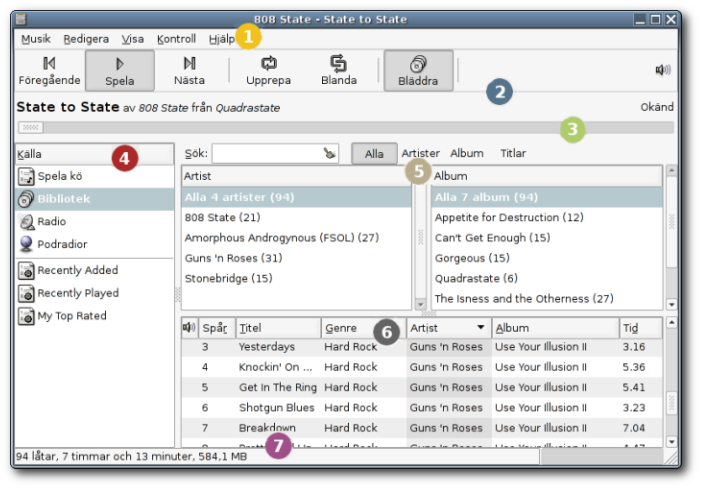Clear the search field with the broom icon
Screen dimensions: 701x488
point(330,154)
